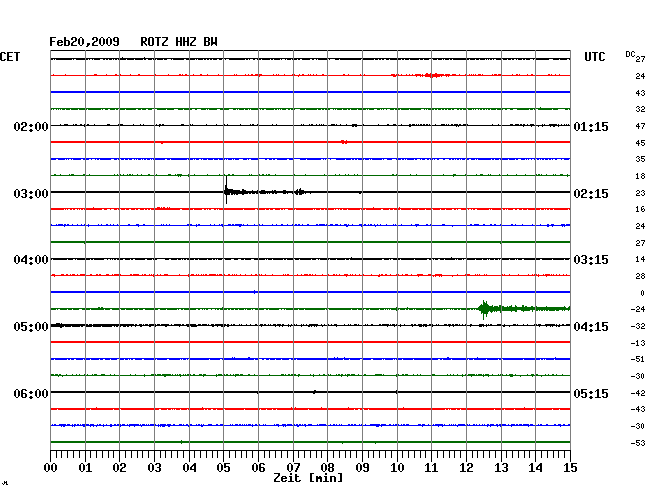Image resolution: width=650 pixels, height=494 pixels.
Task: Click the small red event near minute 11
Action: click(432, 75)
